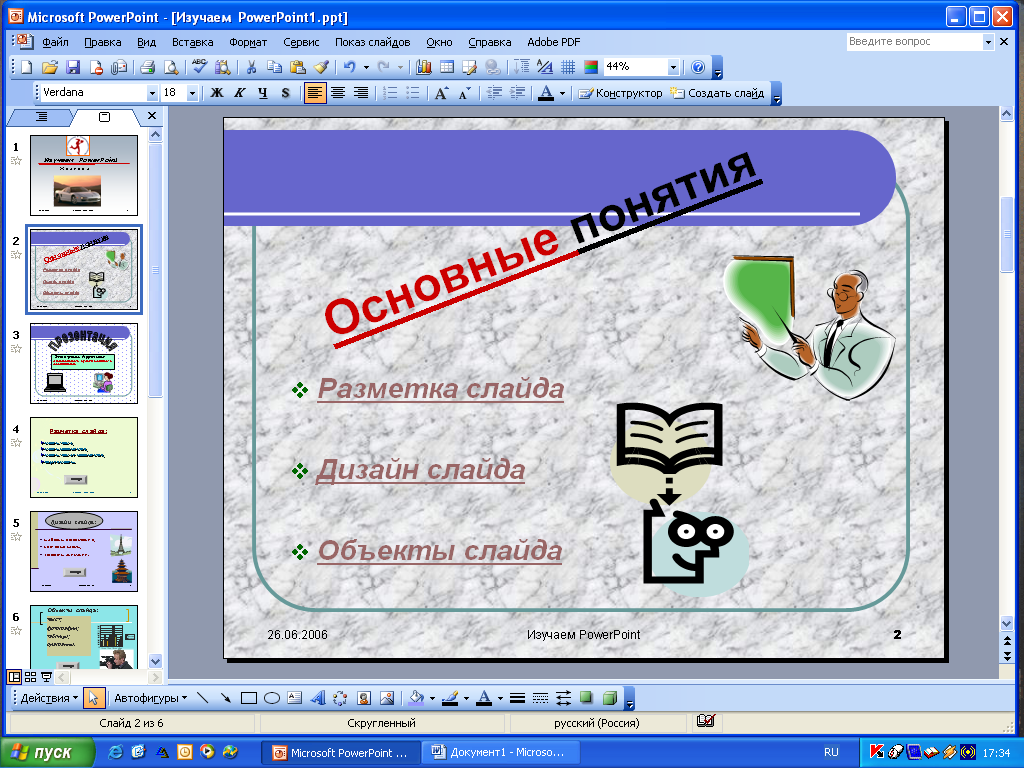Select the Oval shape tool
The width and height of the screenshot is (1024, 768).
tap(272, 698)
